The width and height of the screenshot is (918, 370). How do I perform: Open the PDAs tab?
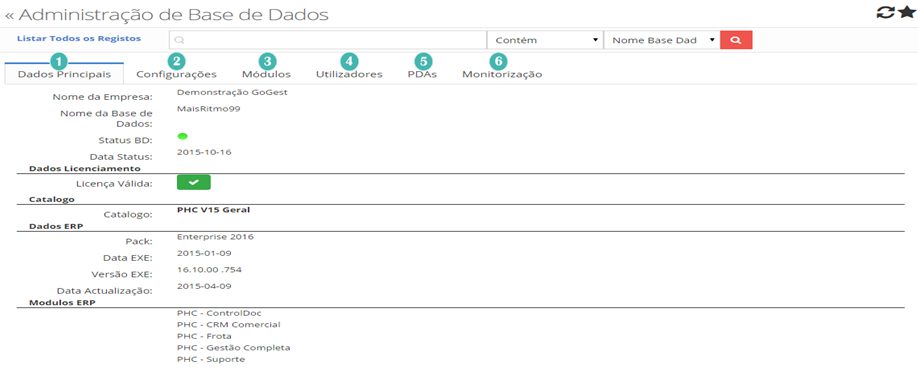422,74
